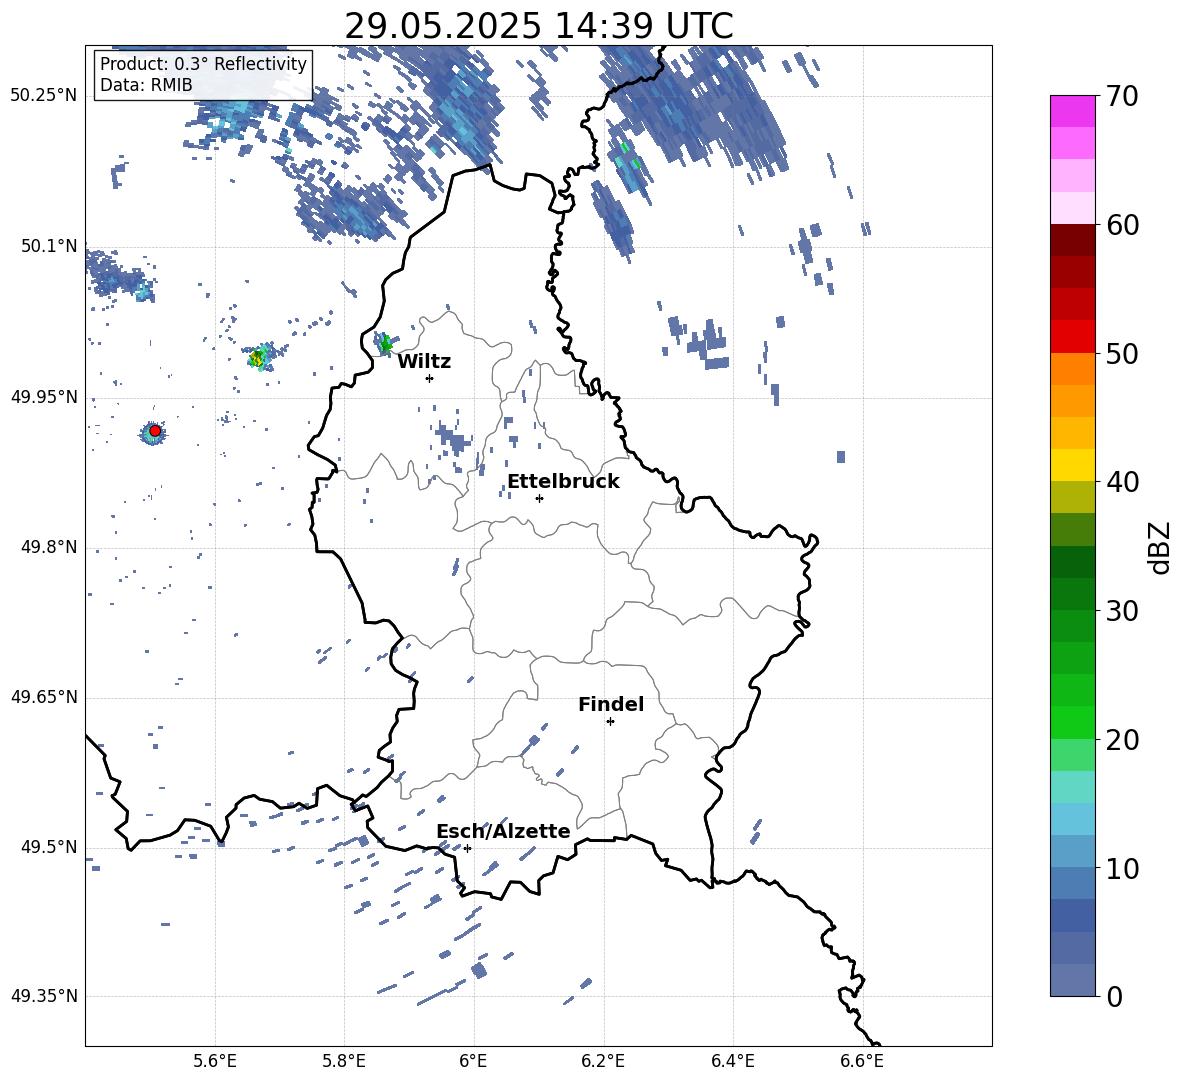
Task: Click the Esch/Alzette city label
Action: pos(503,831)
